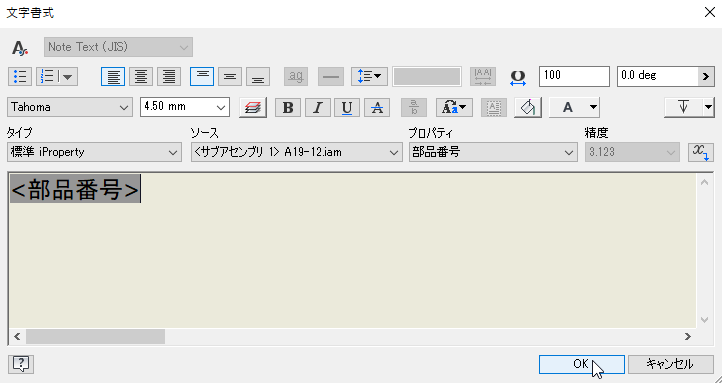Set bottom vertical justification

click(258, 76)
